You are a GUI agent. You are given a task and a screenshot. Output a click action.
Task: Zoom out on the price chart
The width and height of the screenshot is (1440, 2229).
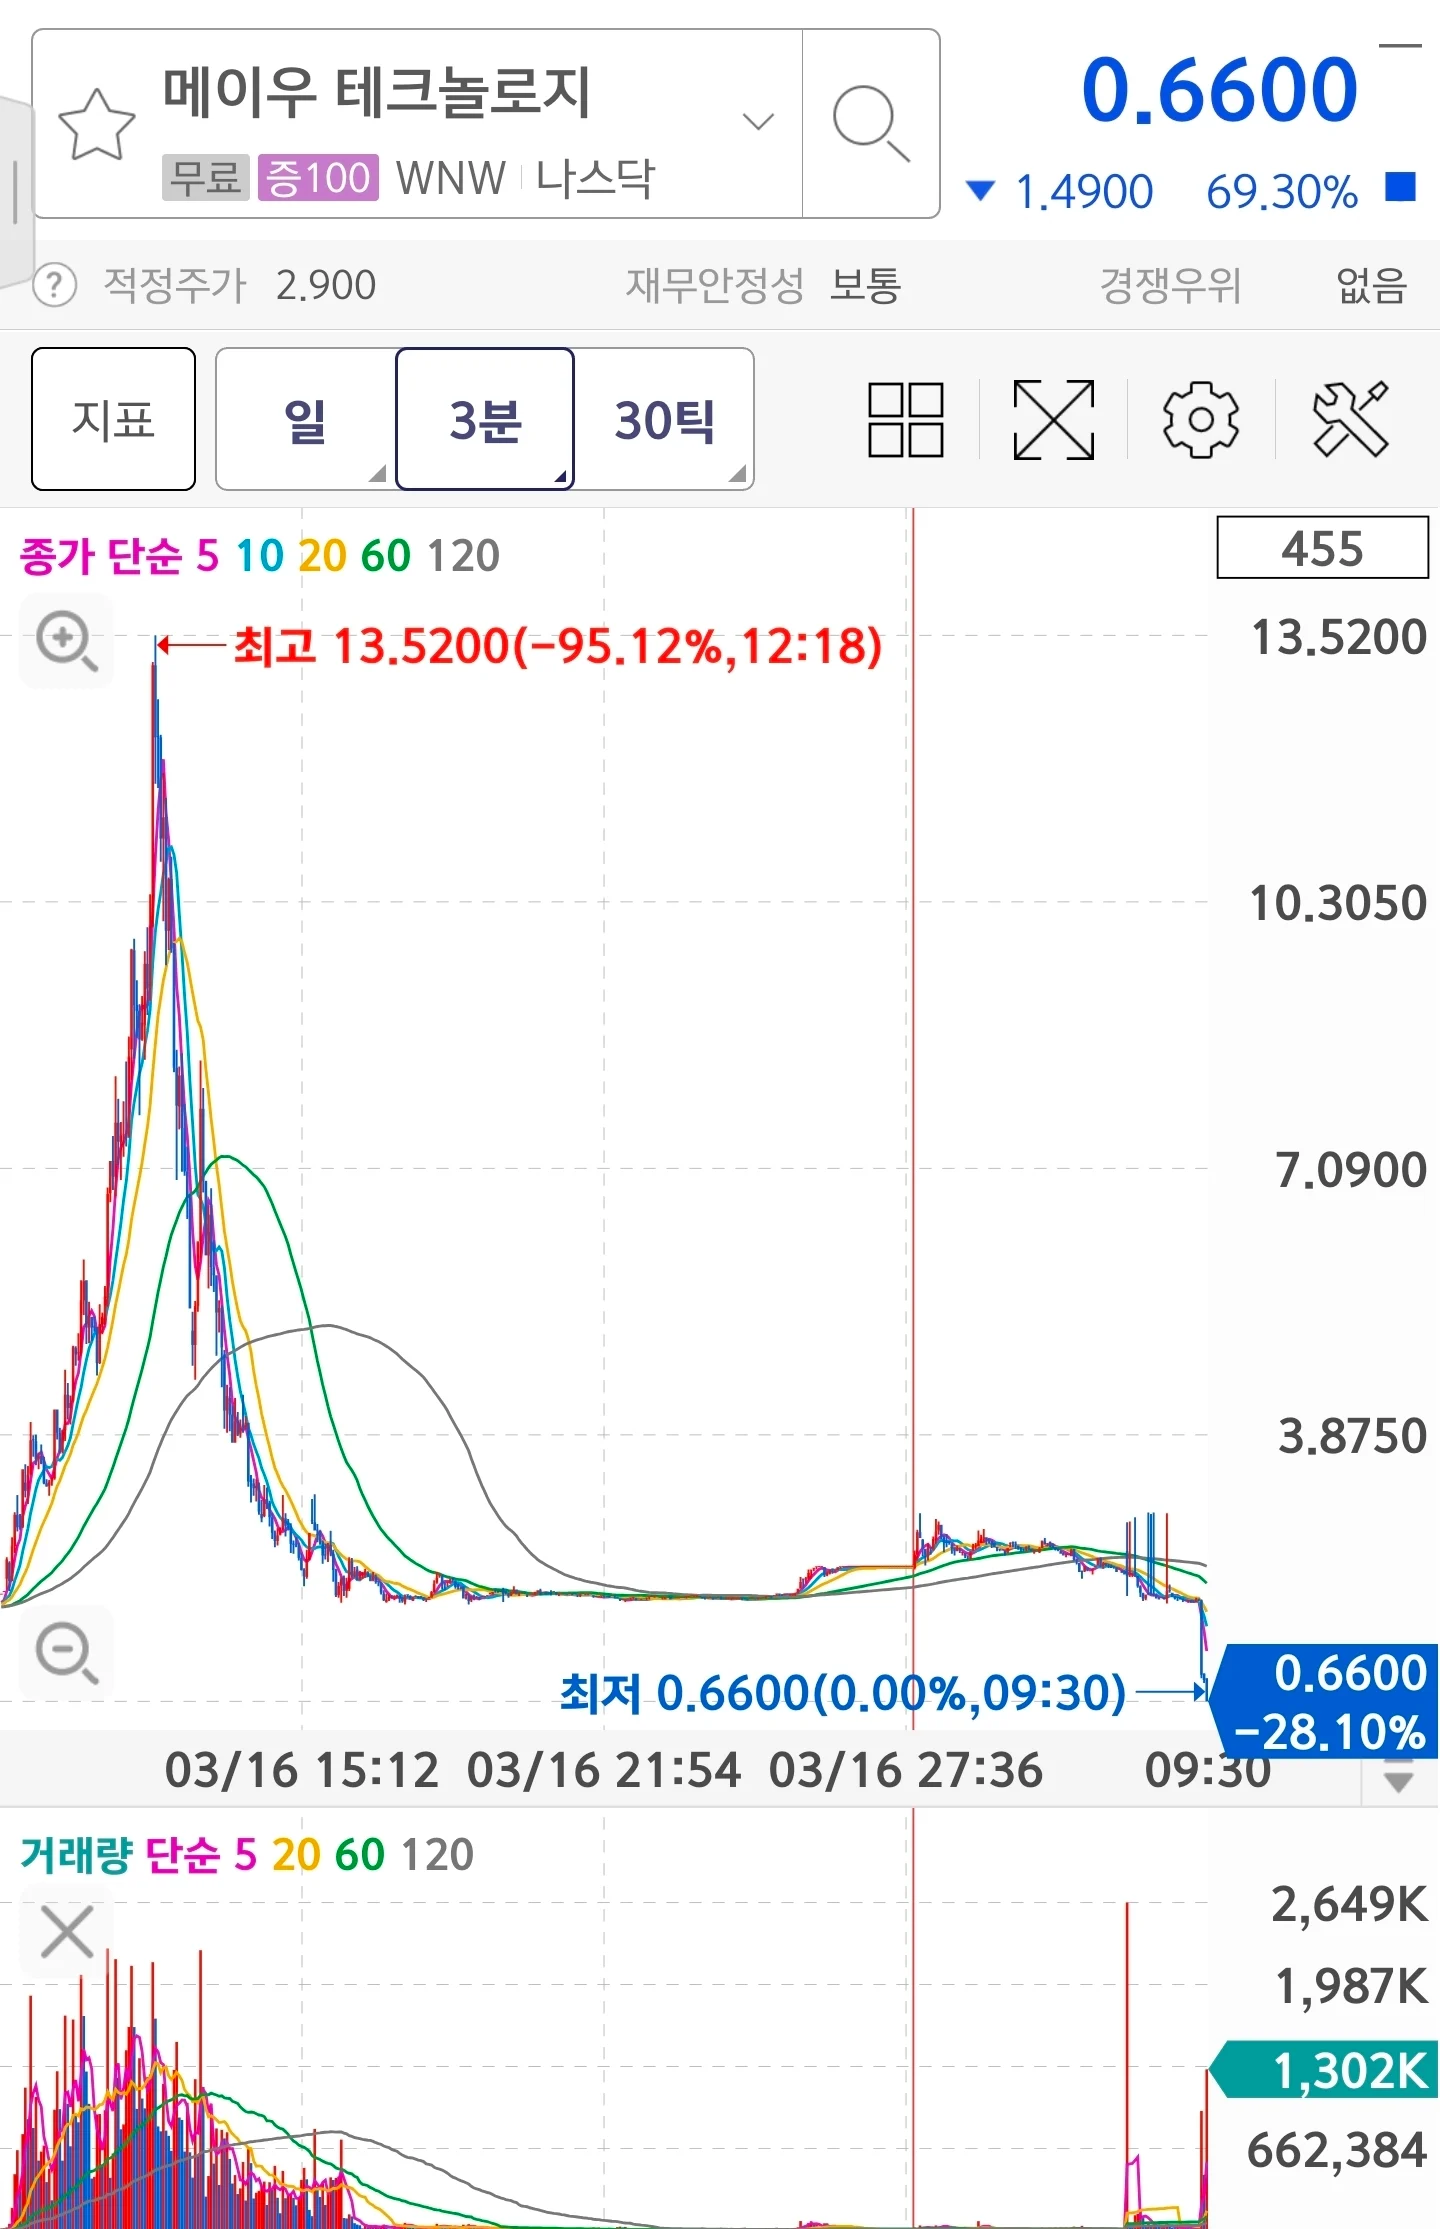click(66, 1652)
